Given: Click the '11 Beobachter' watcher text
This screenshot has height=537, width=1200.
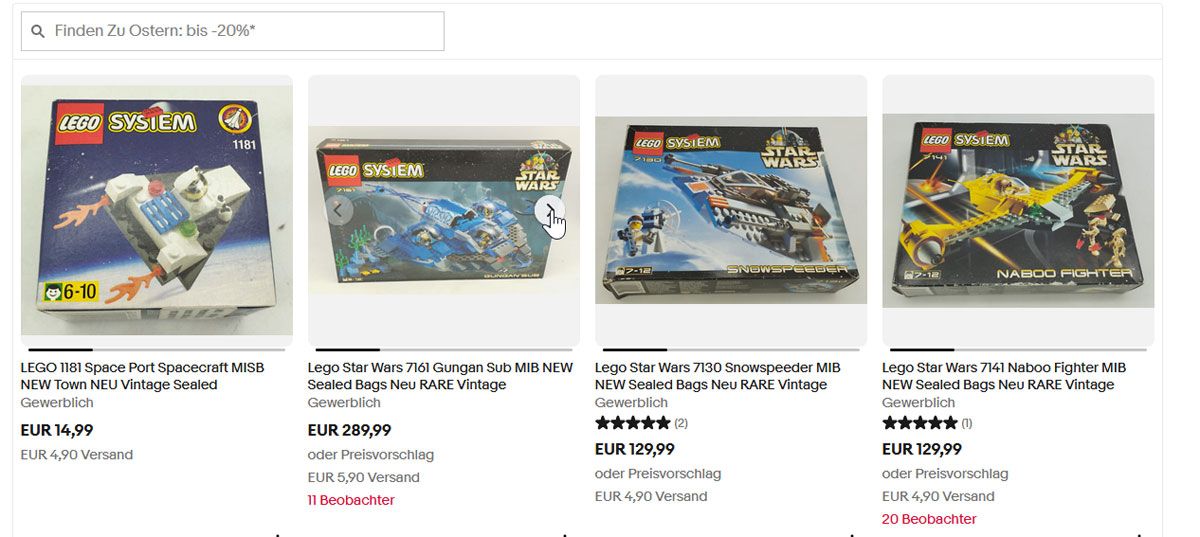Looking at the screenshot, I should coord(351,500).
